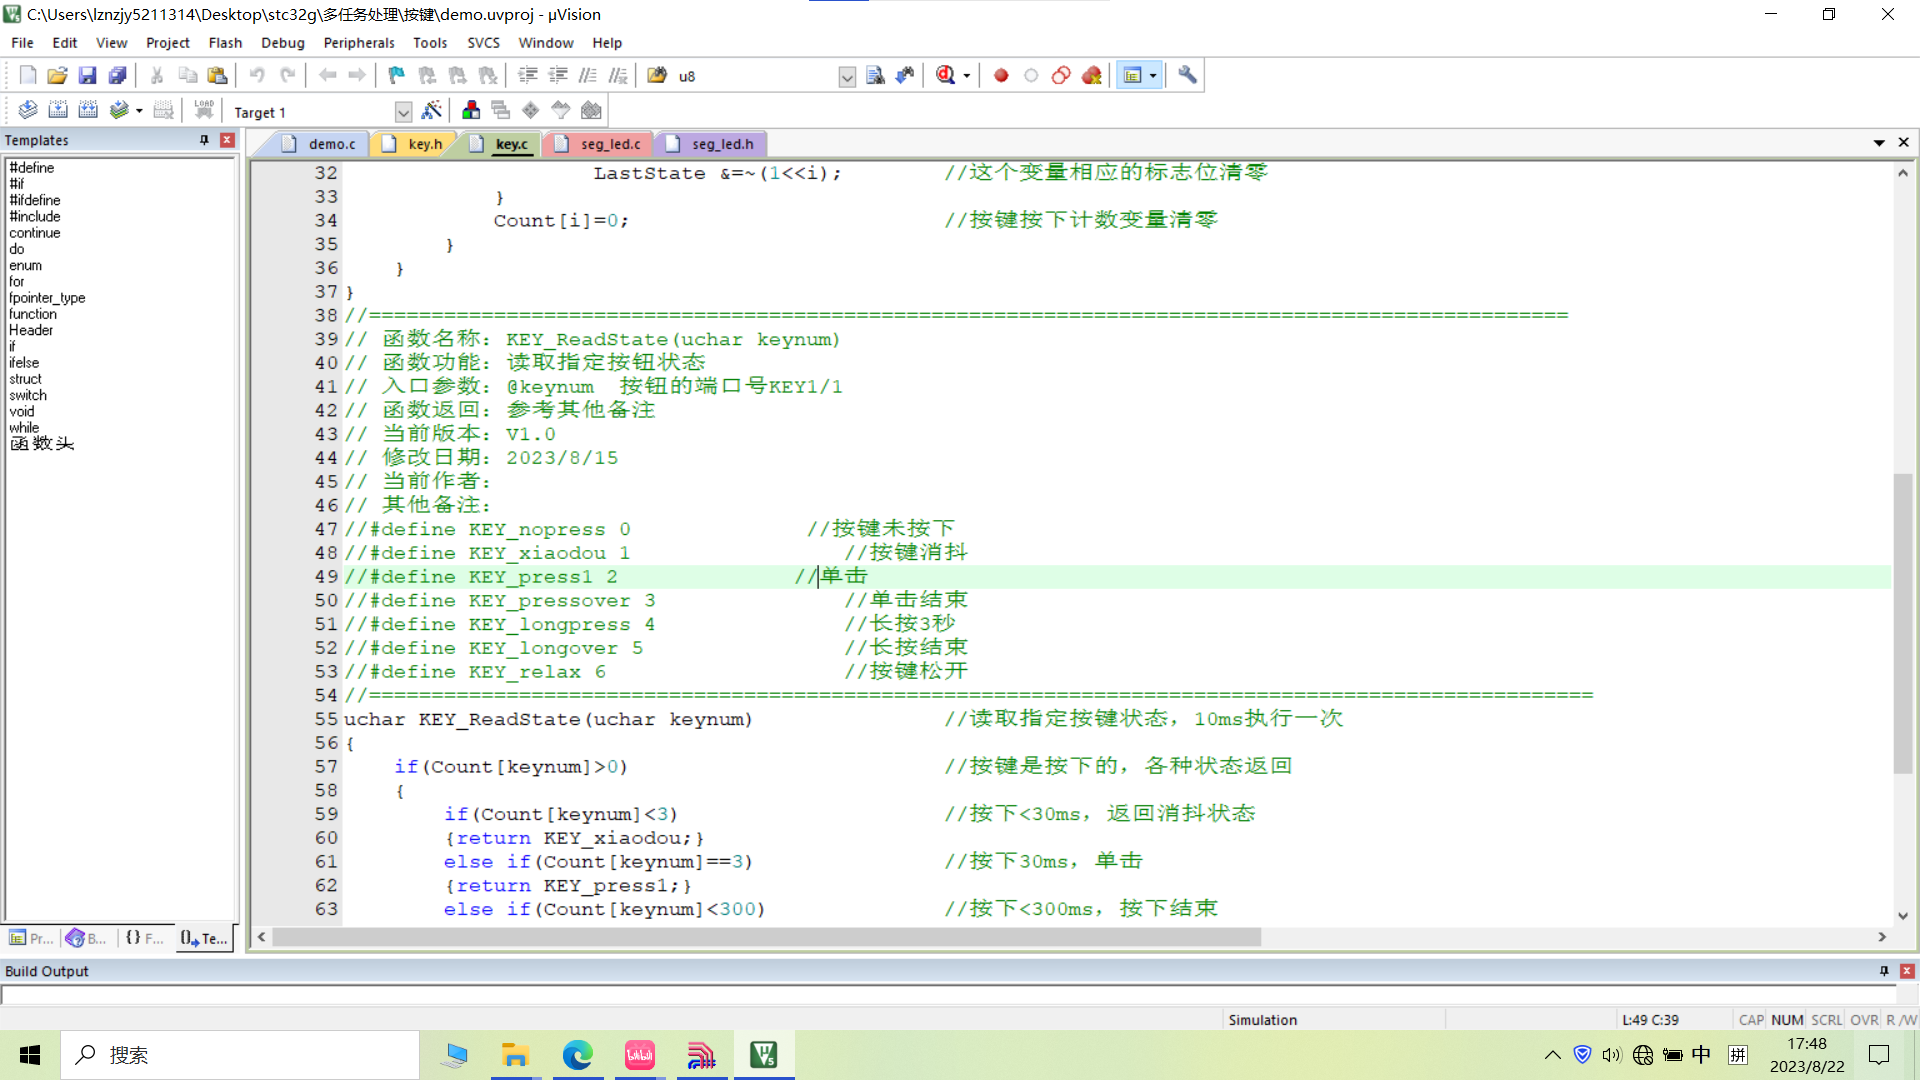Select the fpointer_type template entry
Screen dimensions: 1920x1080
(x=47, y=298)
